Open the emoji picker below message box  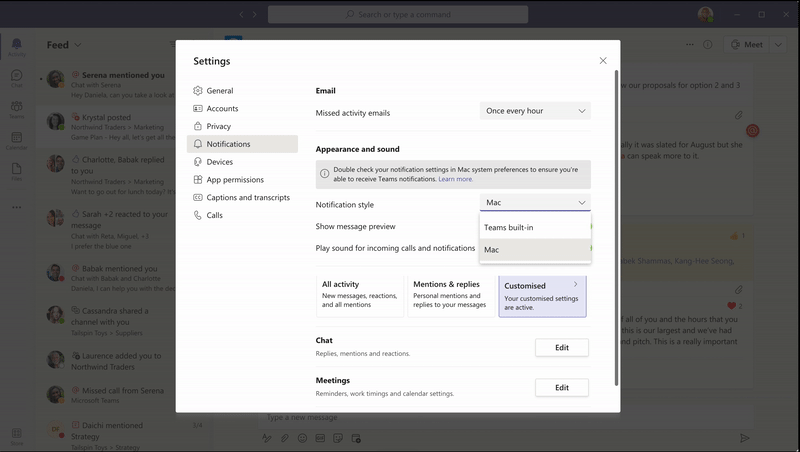(303, 438)
